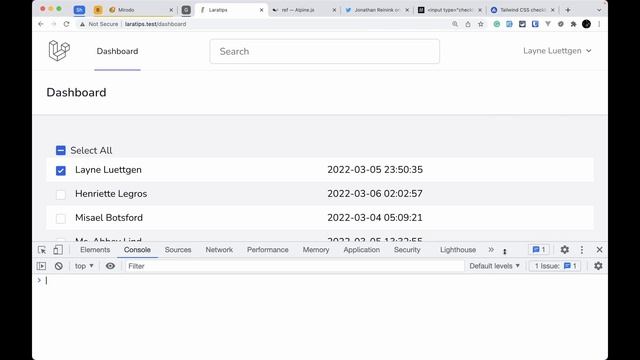640x360 pixels.
Task: Click the browser forward arrow
Action: pos(53,24)
